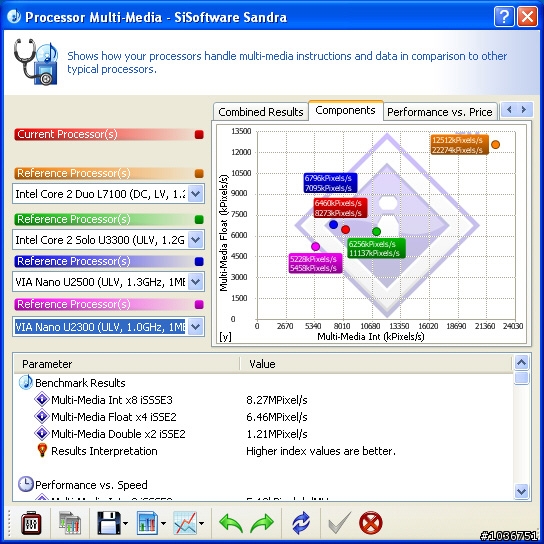
Task: Click the 8.27MPixel/s value
Action: tap(277, 400)
